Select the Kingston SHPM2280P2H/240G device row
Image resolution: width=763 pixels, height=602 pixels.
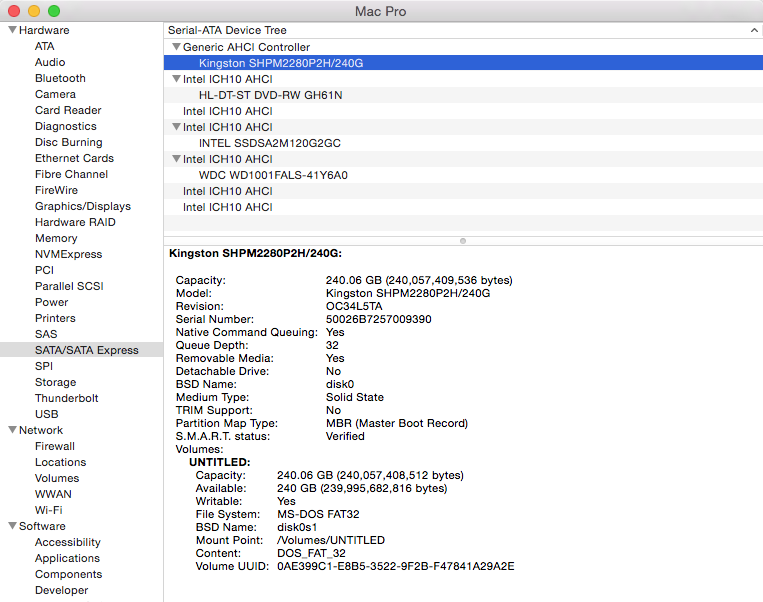[463, 63]
